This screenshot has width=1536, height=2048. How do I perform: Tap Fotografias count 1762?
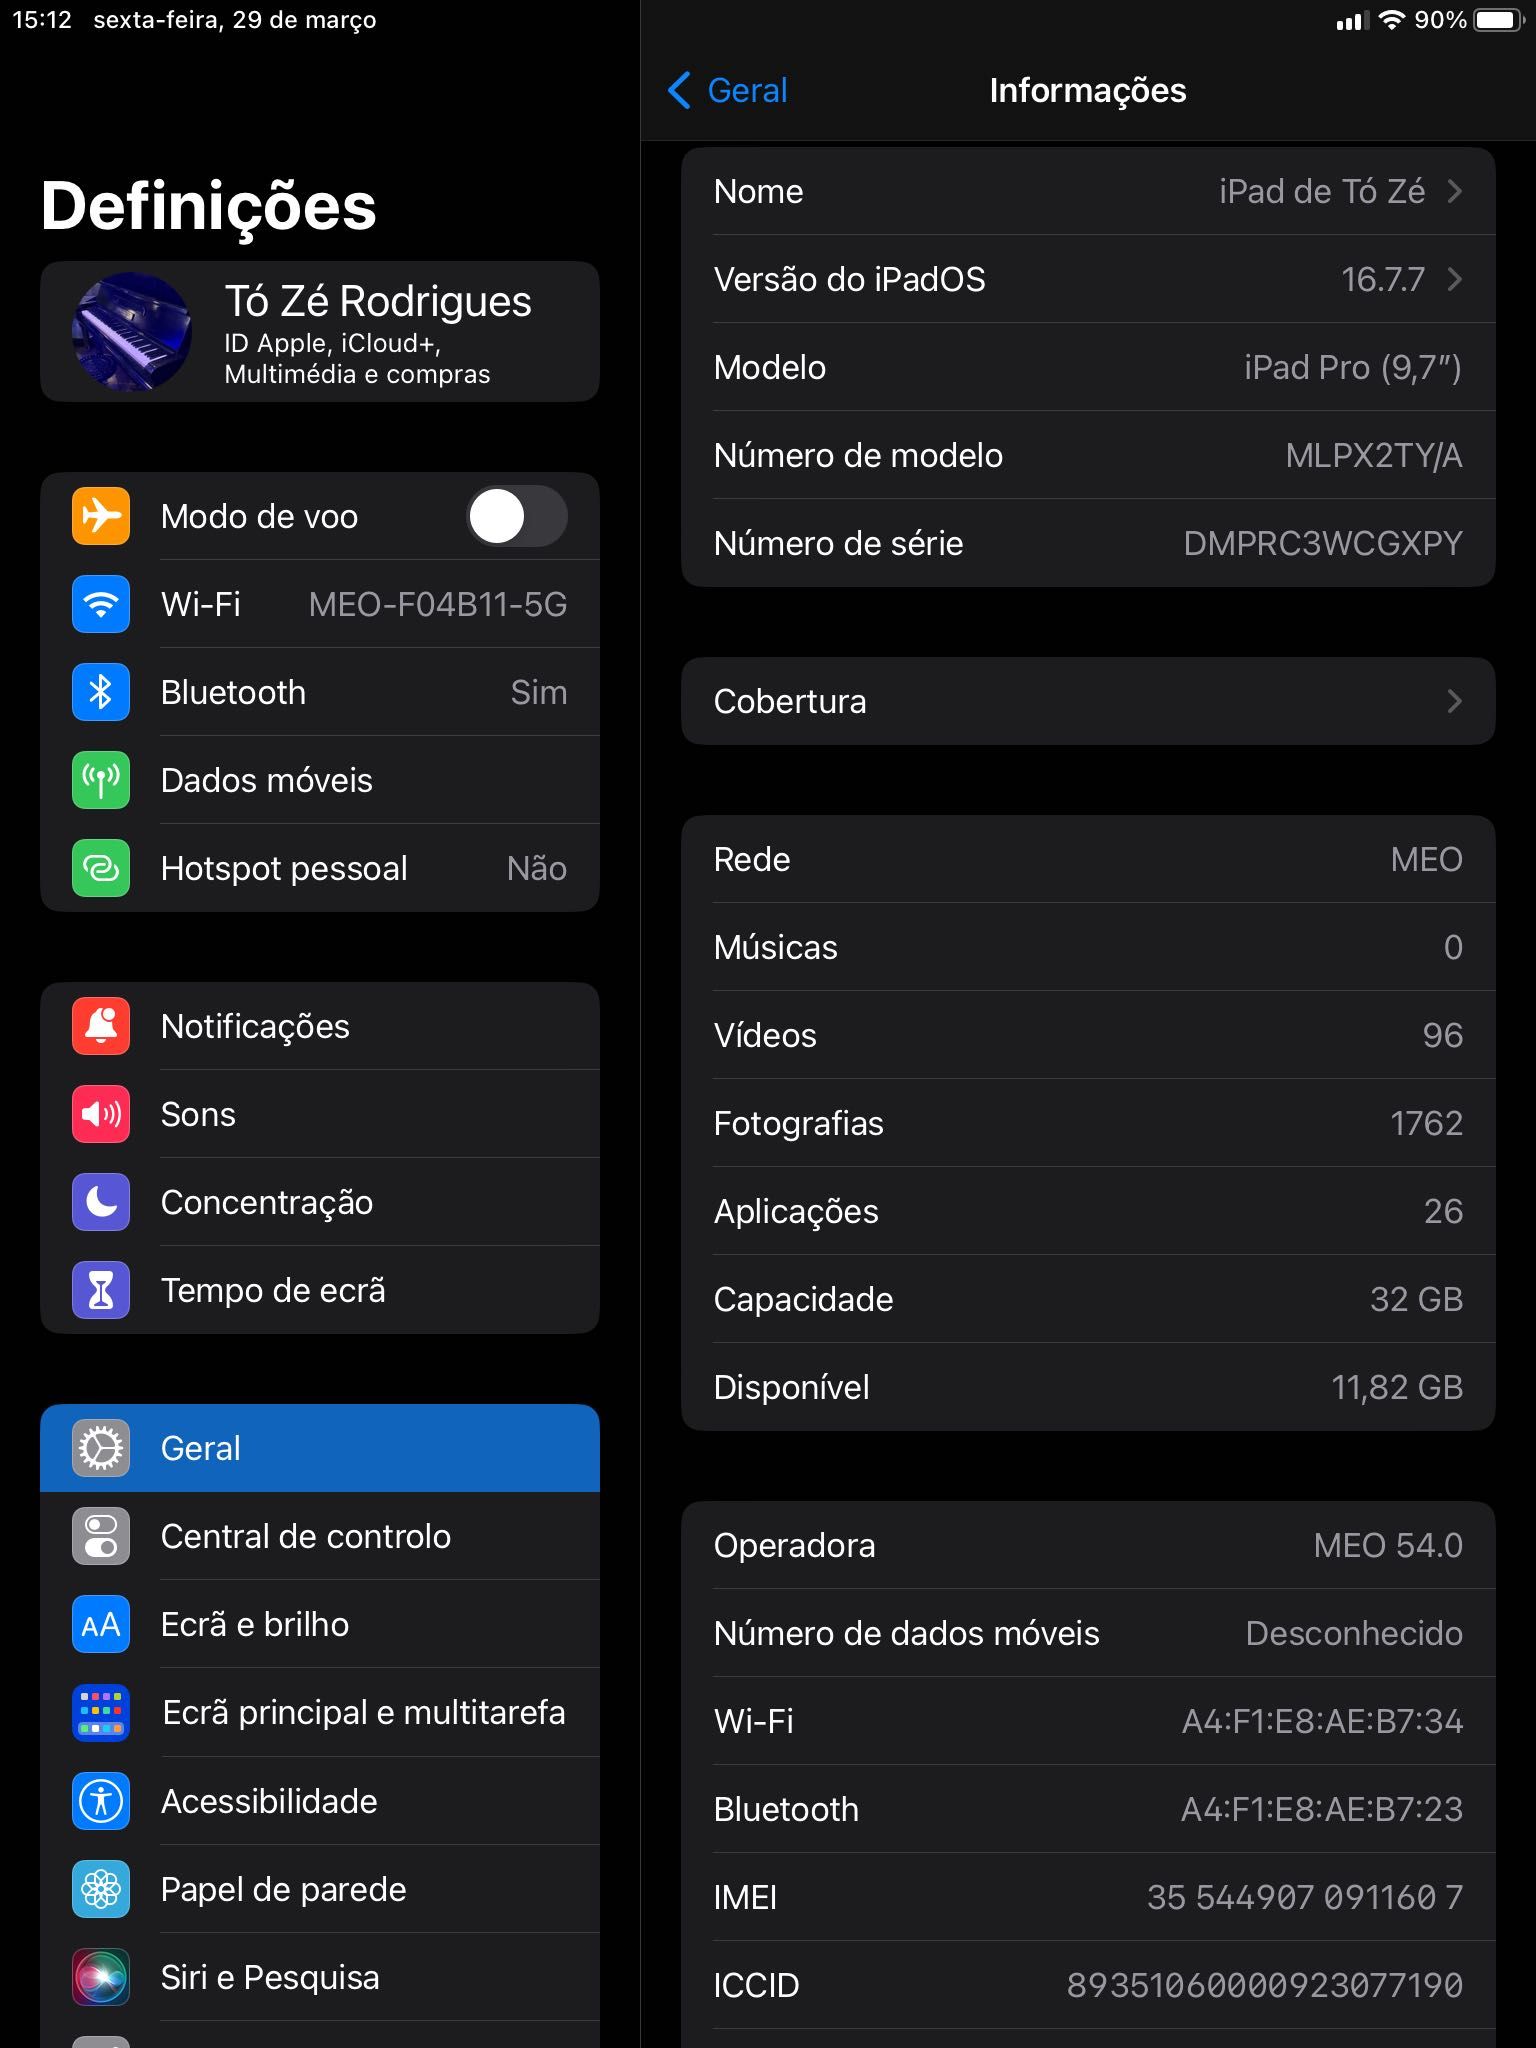coord(1427,1123)
